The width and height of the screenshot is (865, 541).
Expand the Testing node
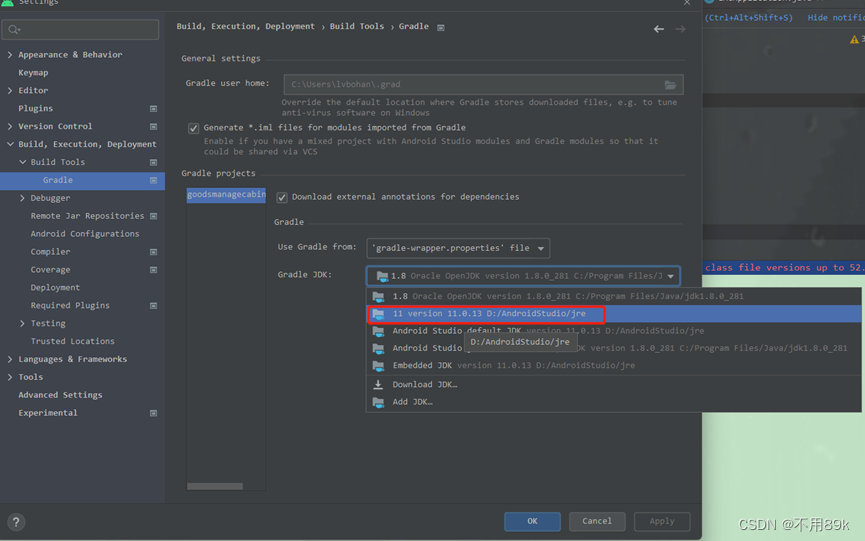(x=22, y=323)
